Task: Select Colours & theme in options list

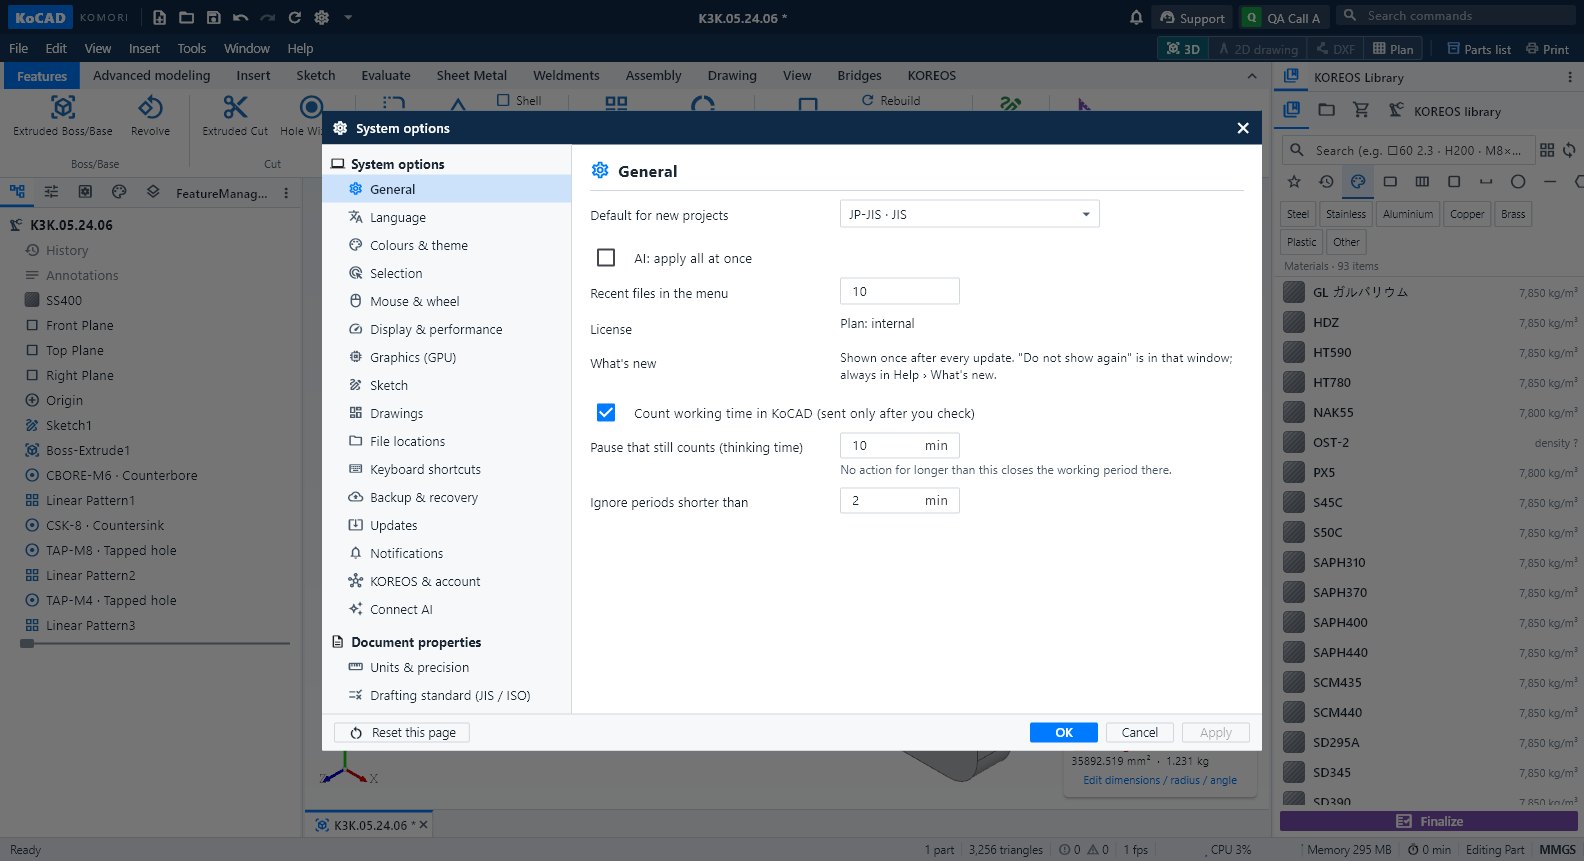Action: click(447, 245)
